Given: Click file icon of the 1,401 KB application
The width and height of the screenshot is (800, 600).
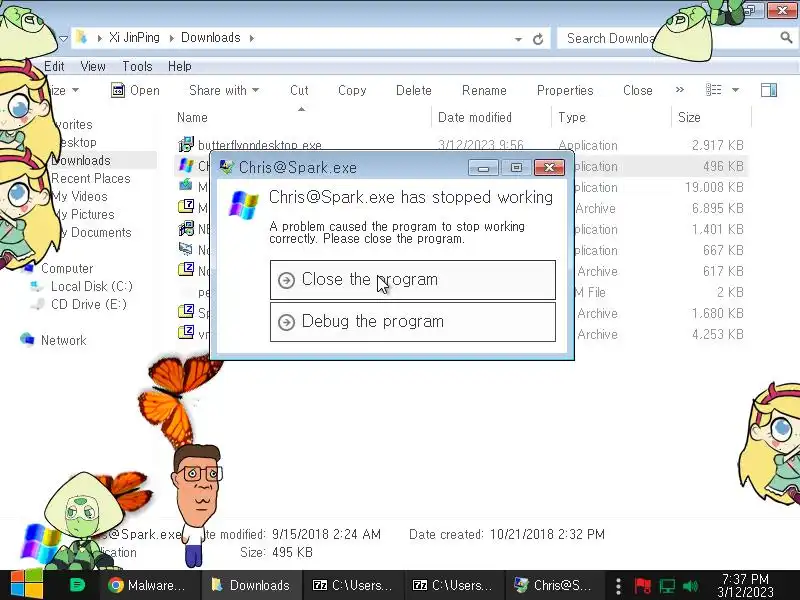Looking at the screenshot, I should pos(186,228).
